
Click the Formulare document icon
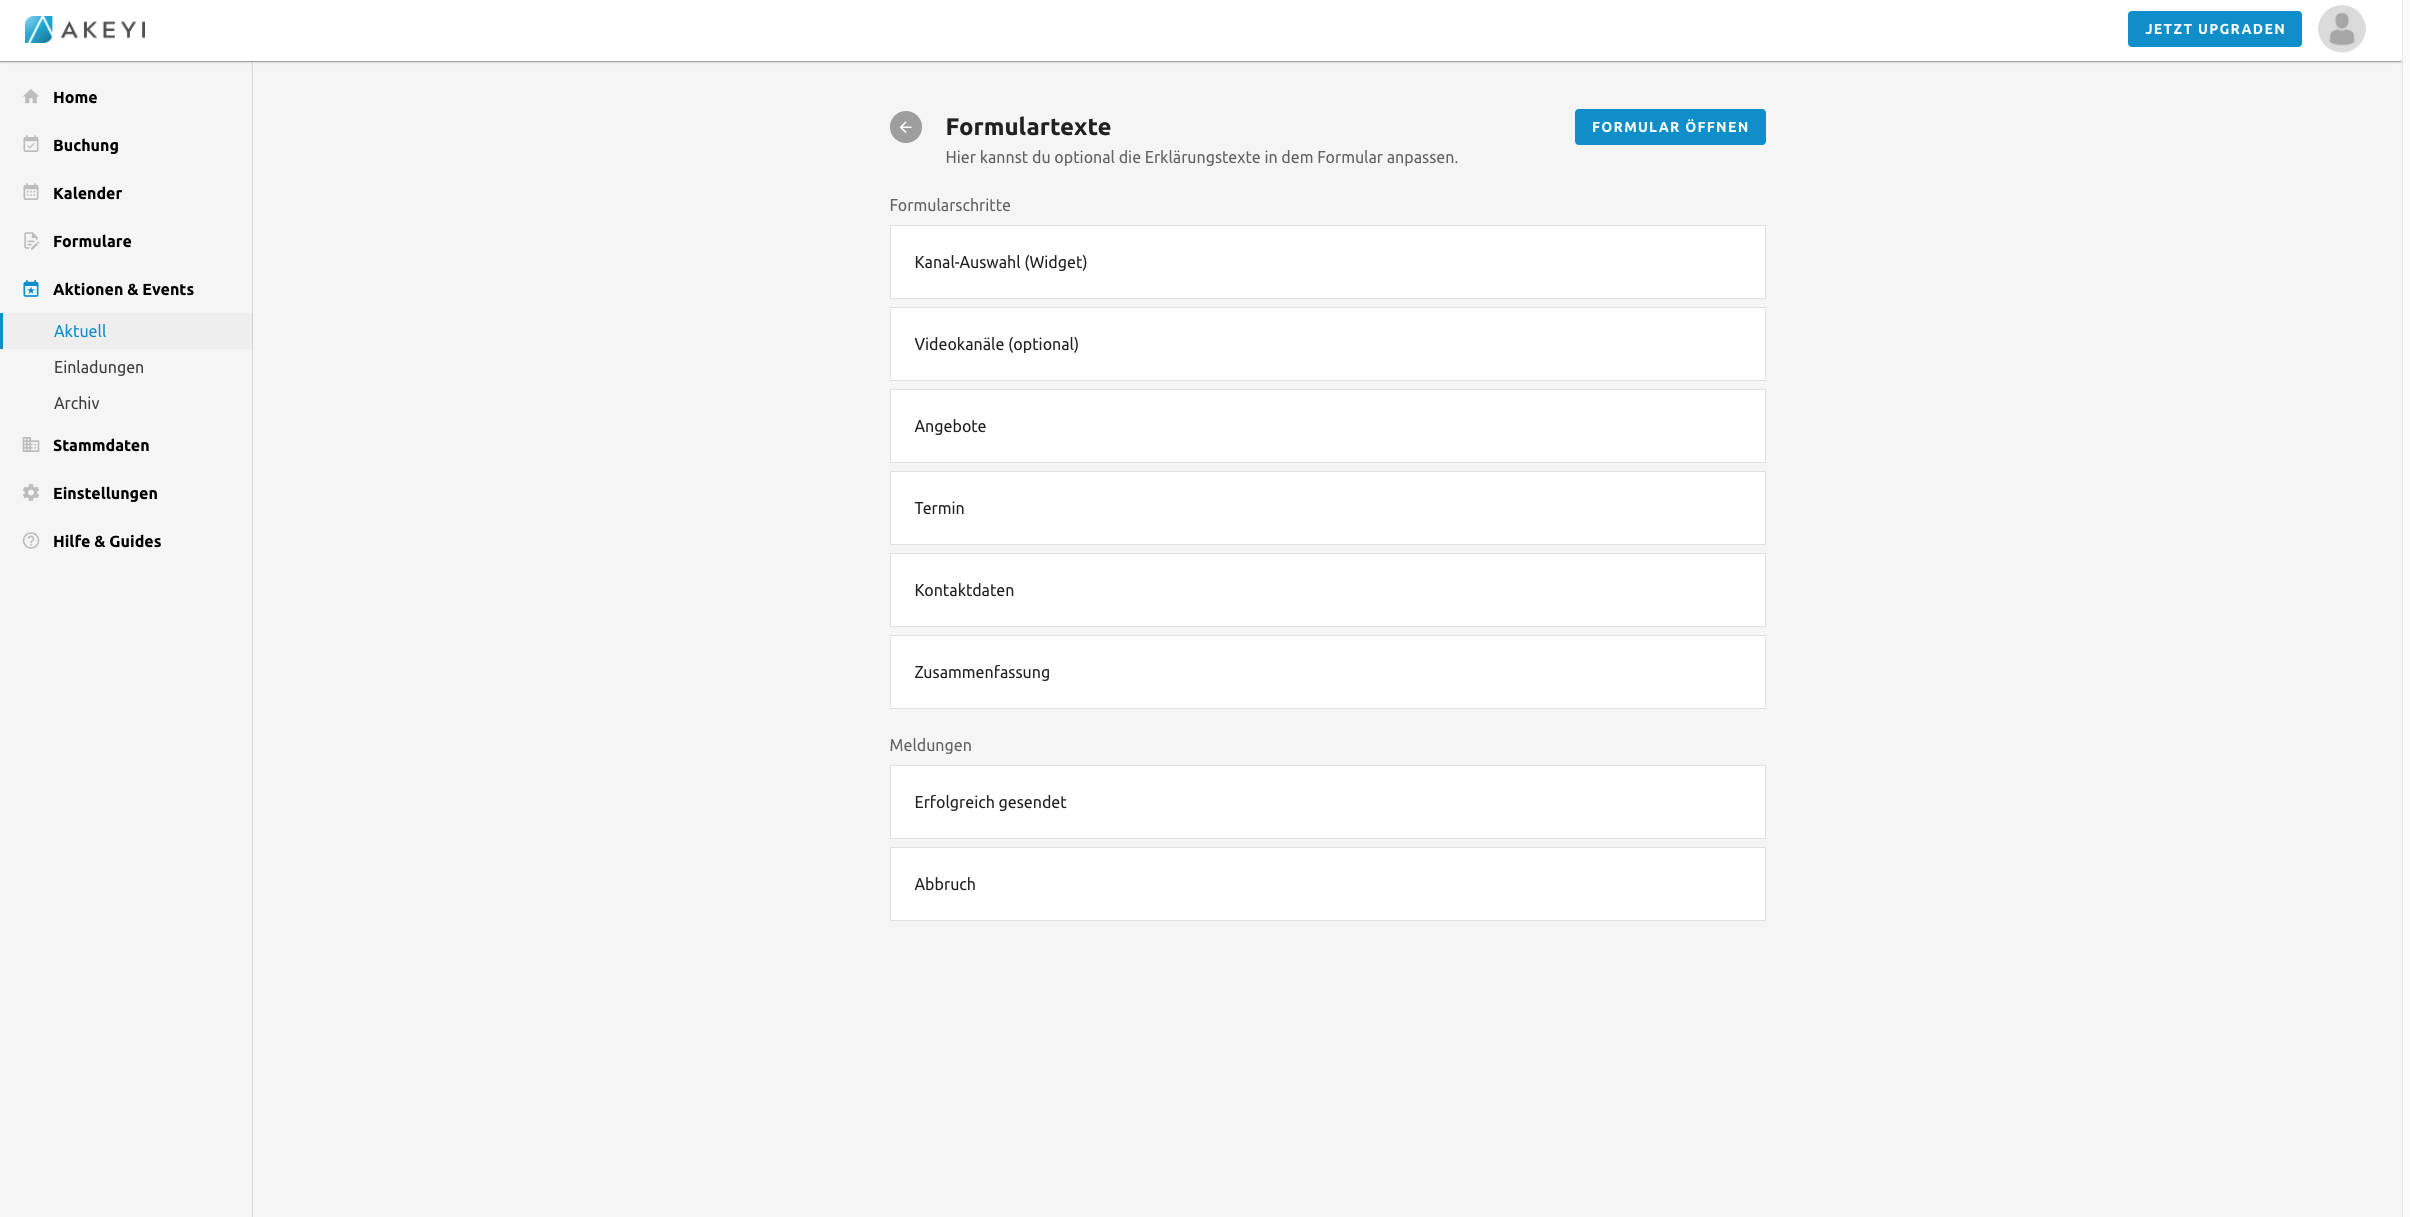31,241
